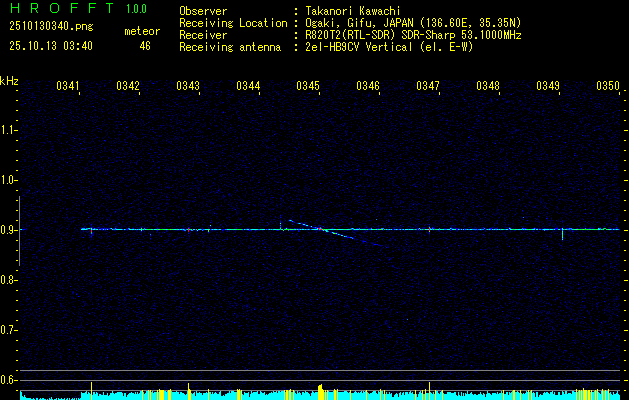Click time marker 0348
This screenshot has width=629, height=400.
coord(488,85)
